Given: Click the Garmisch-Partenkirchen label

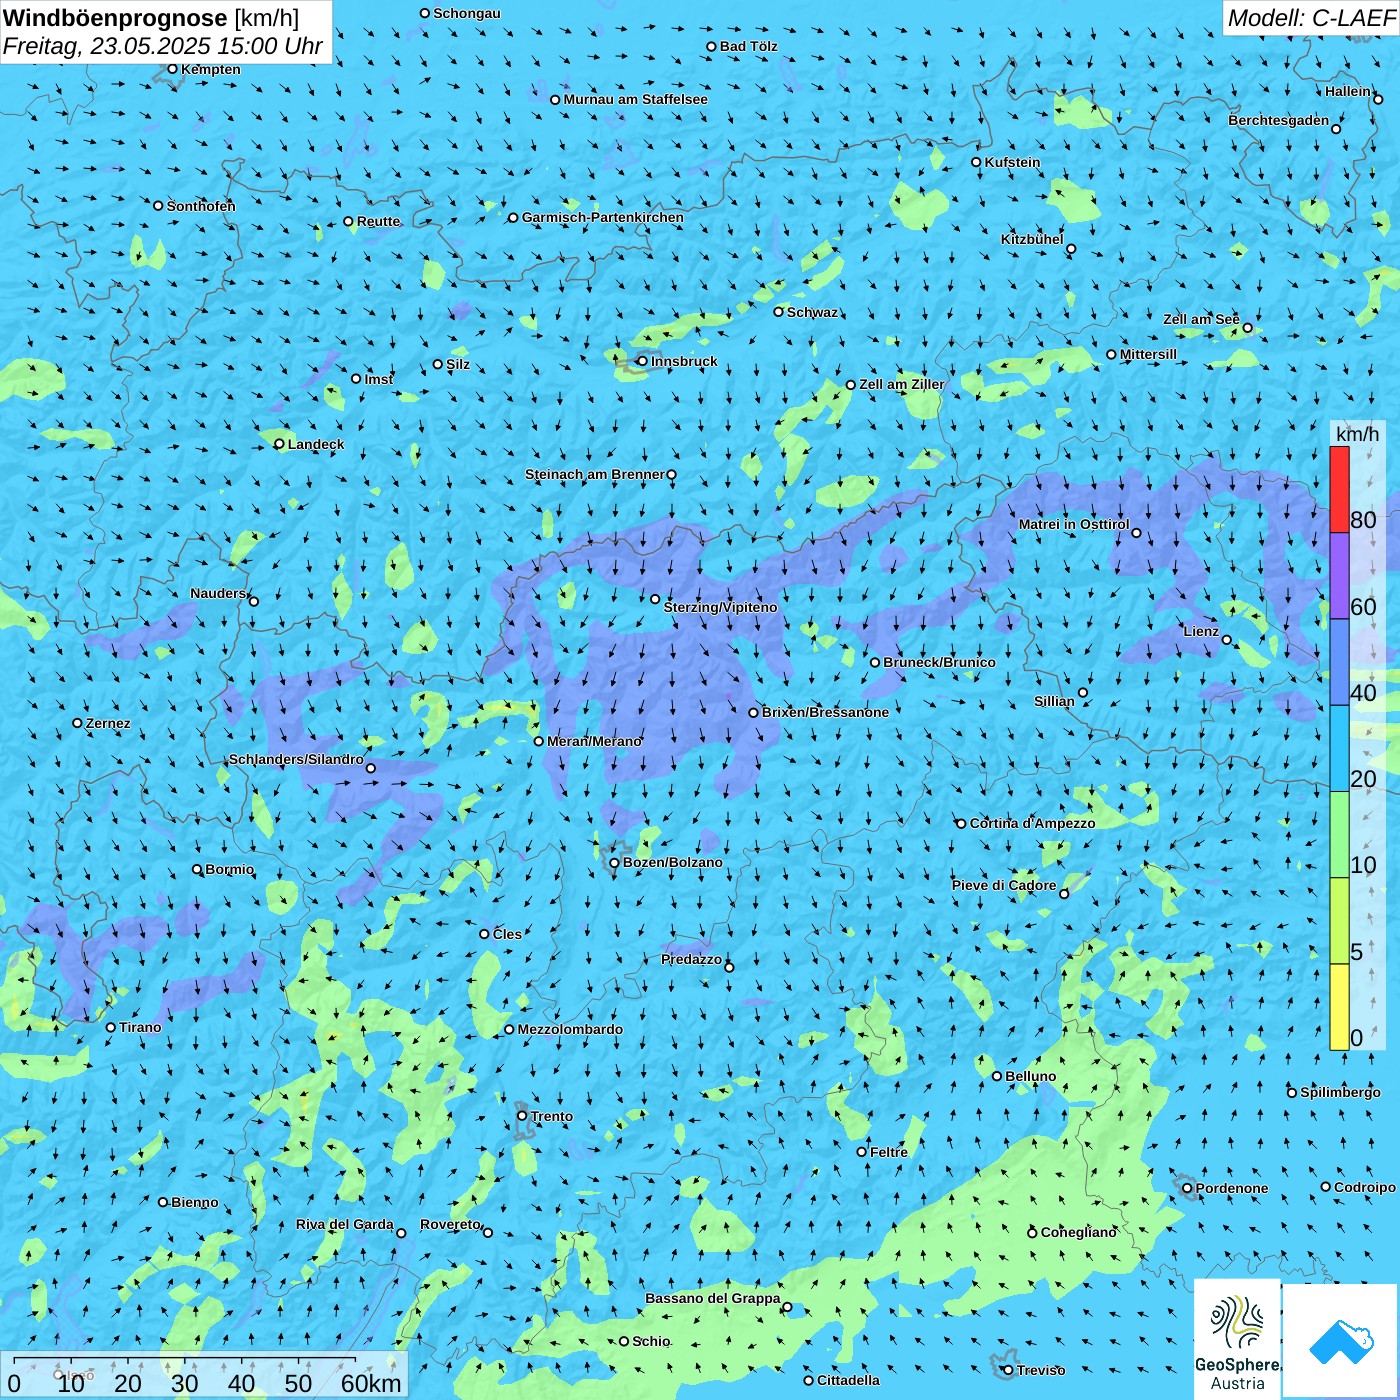Looking at the screenshot, I should tap(603, 217).
